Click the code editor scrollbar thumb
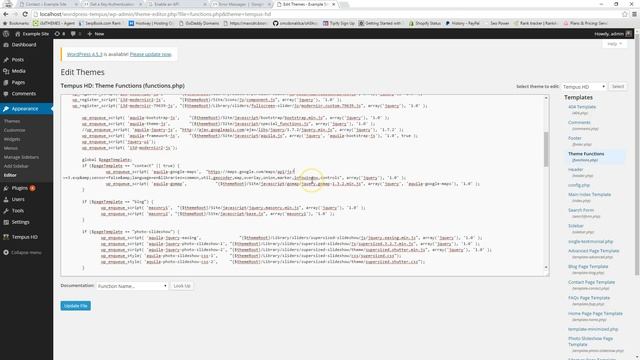 (x=546, y=149)
